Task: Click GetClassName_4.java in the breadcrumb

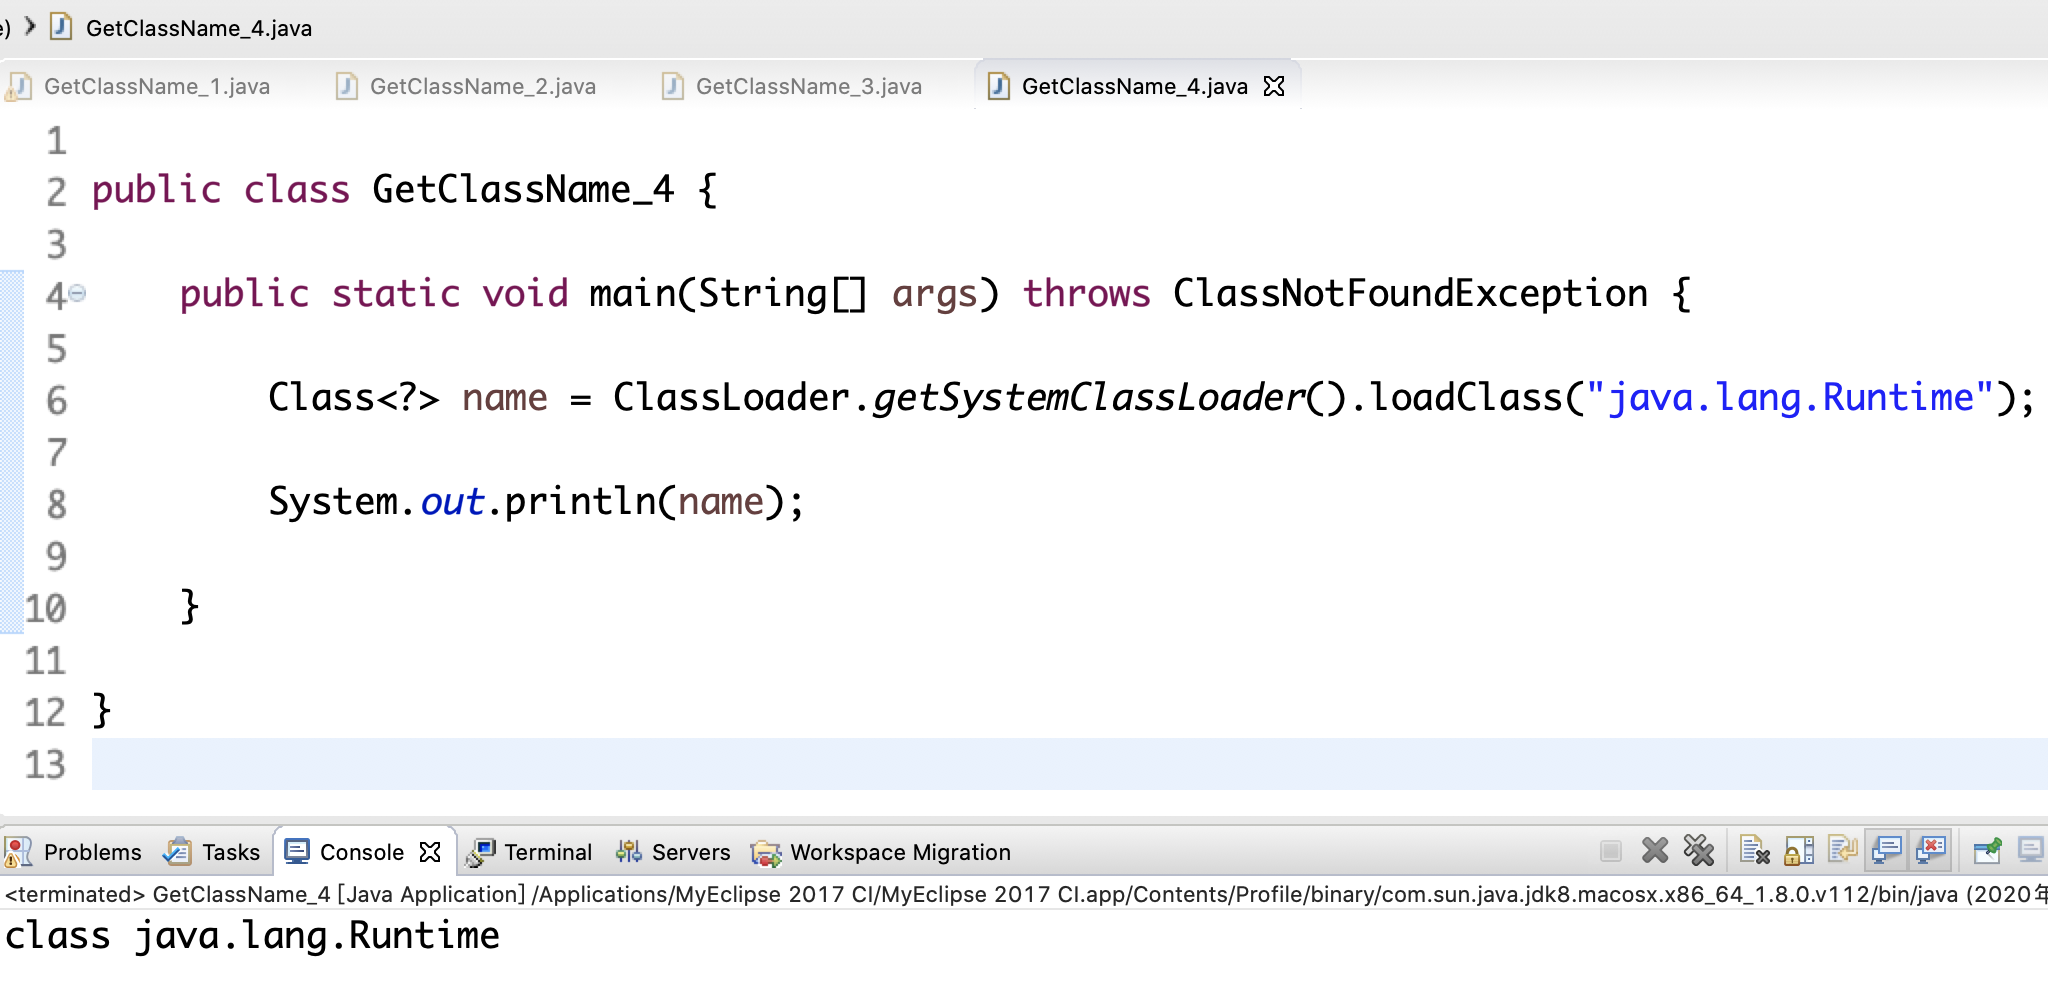Action: coord(199,28)
